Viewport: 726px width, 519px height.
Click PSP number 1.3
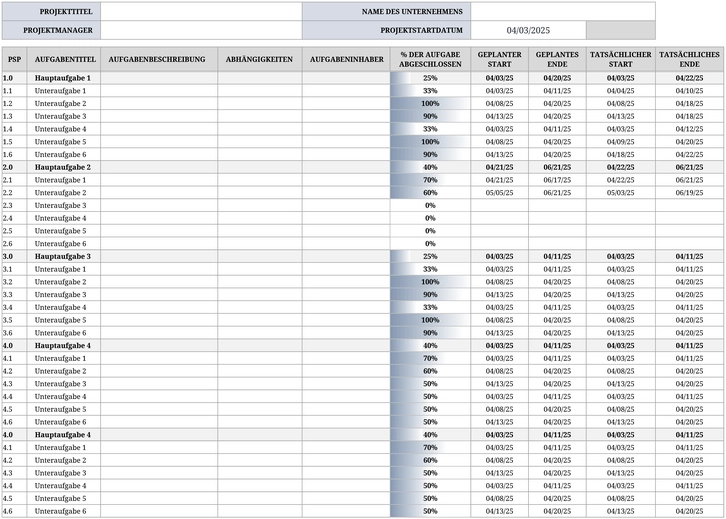click(14, 116)
